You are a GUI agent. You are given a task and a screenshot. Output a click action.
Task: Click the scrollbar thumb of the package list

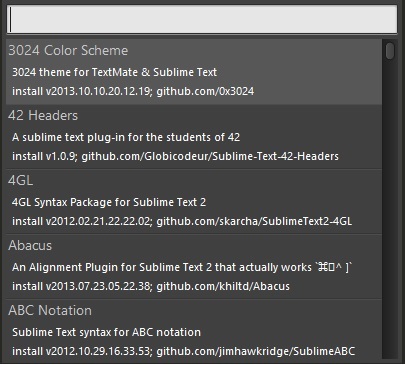pos(390,51)
